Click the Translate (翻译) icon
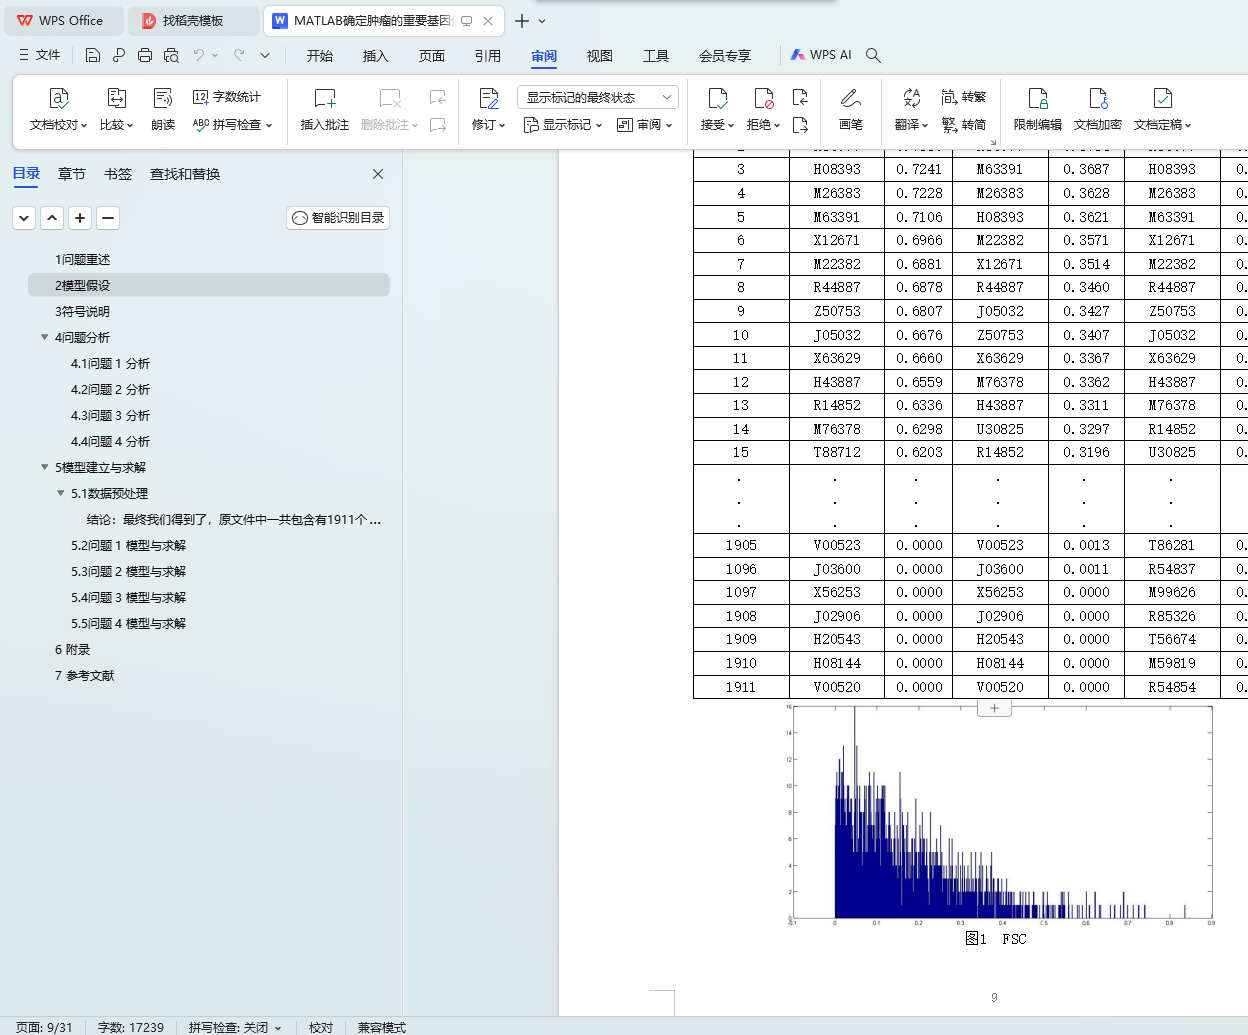 coord(911,98)
